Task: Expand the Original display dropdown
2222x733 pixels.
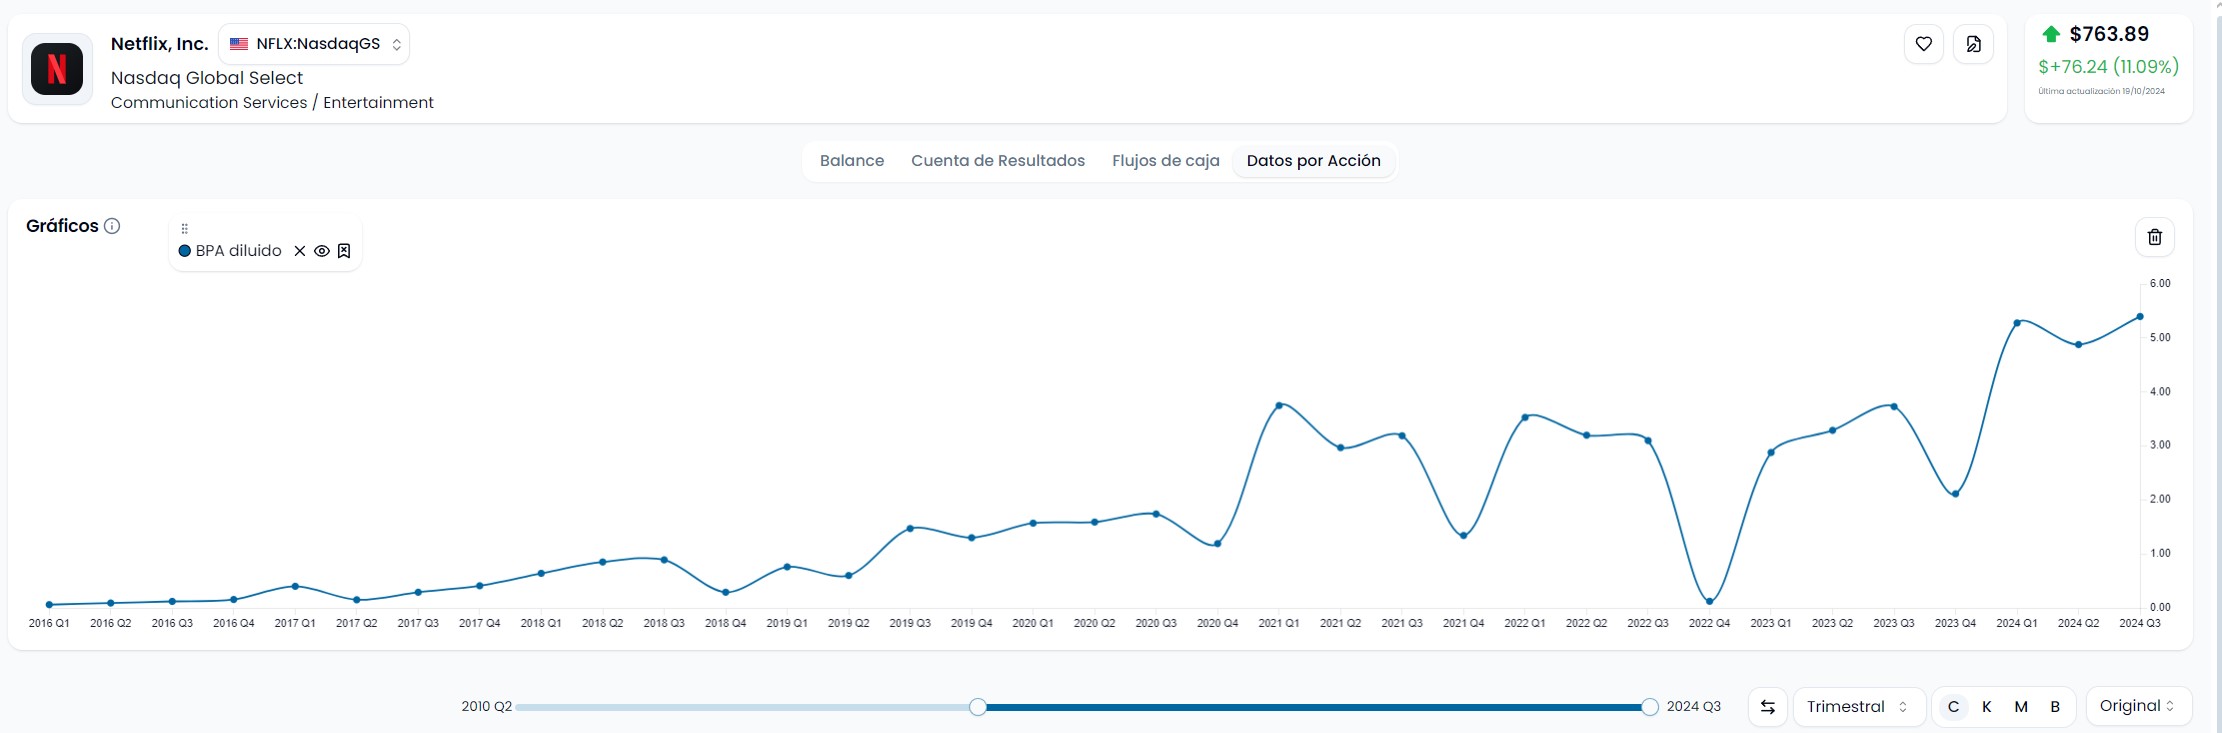Action: (2137, 706)
